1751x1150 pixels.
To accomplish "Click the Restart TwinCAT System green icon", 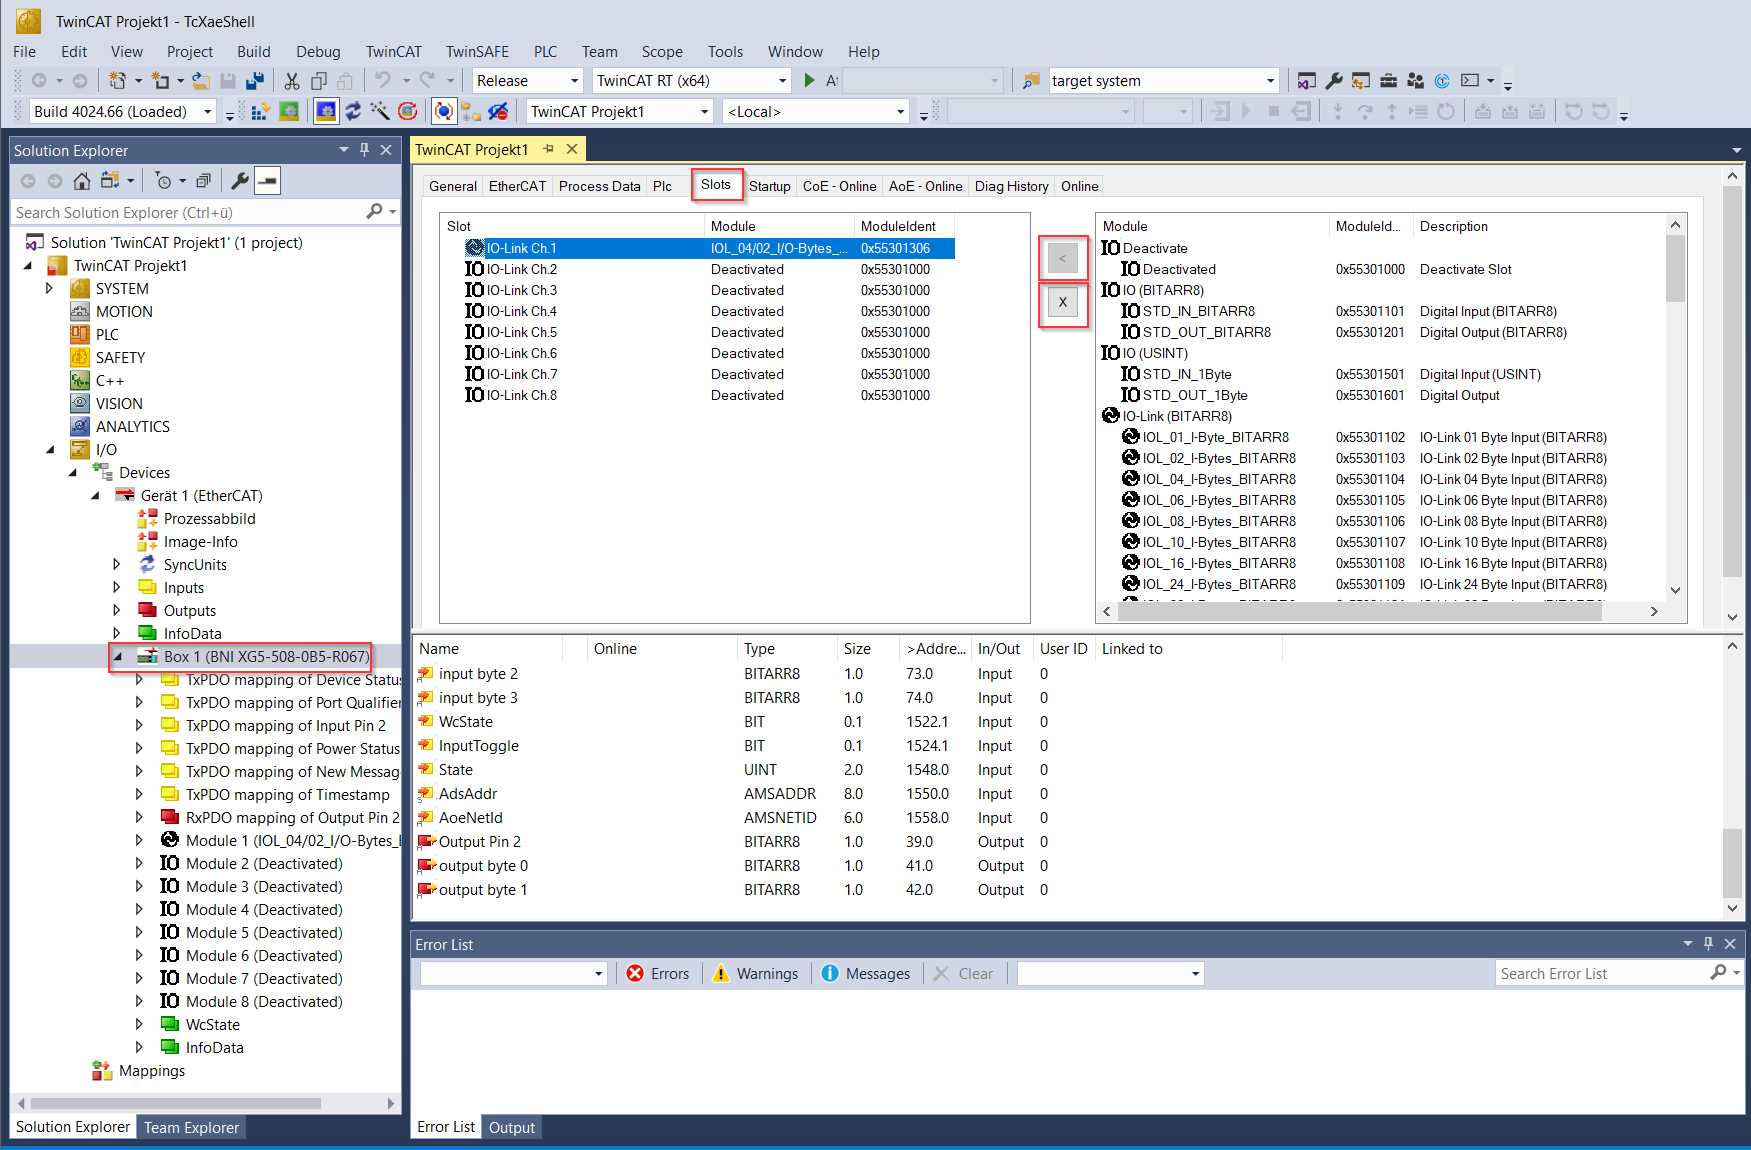I will (x=289, y=111).
